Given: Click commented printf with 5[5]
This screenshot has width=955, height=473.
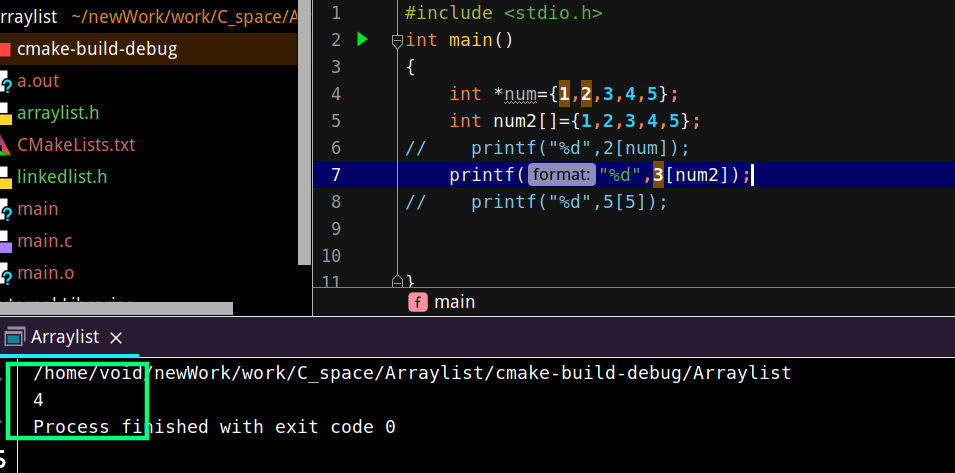Looking at the screenshot, I should [537, 201].
